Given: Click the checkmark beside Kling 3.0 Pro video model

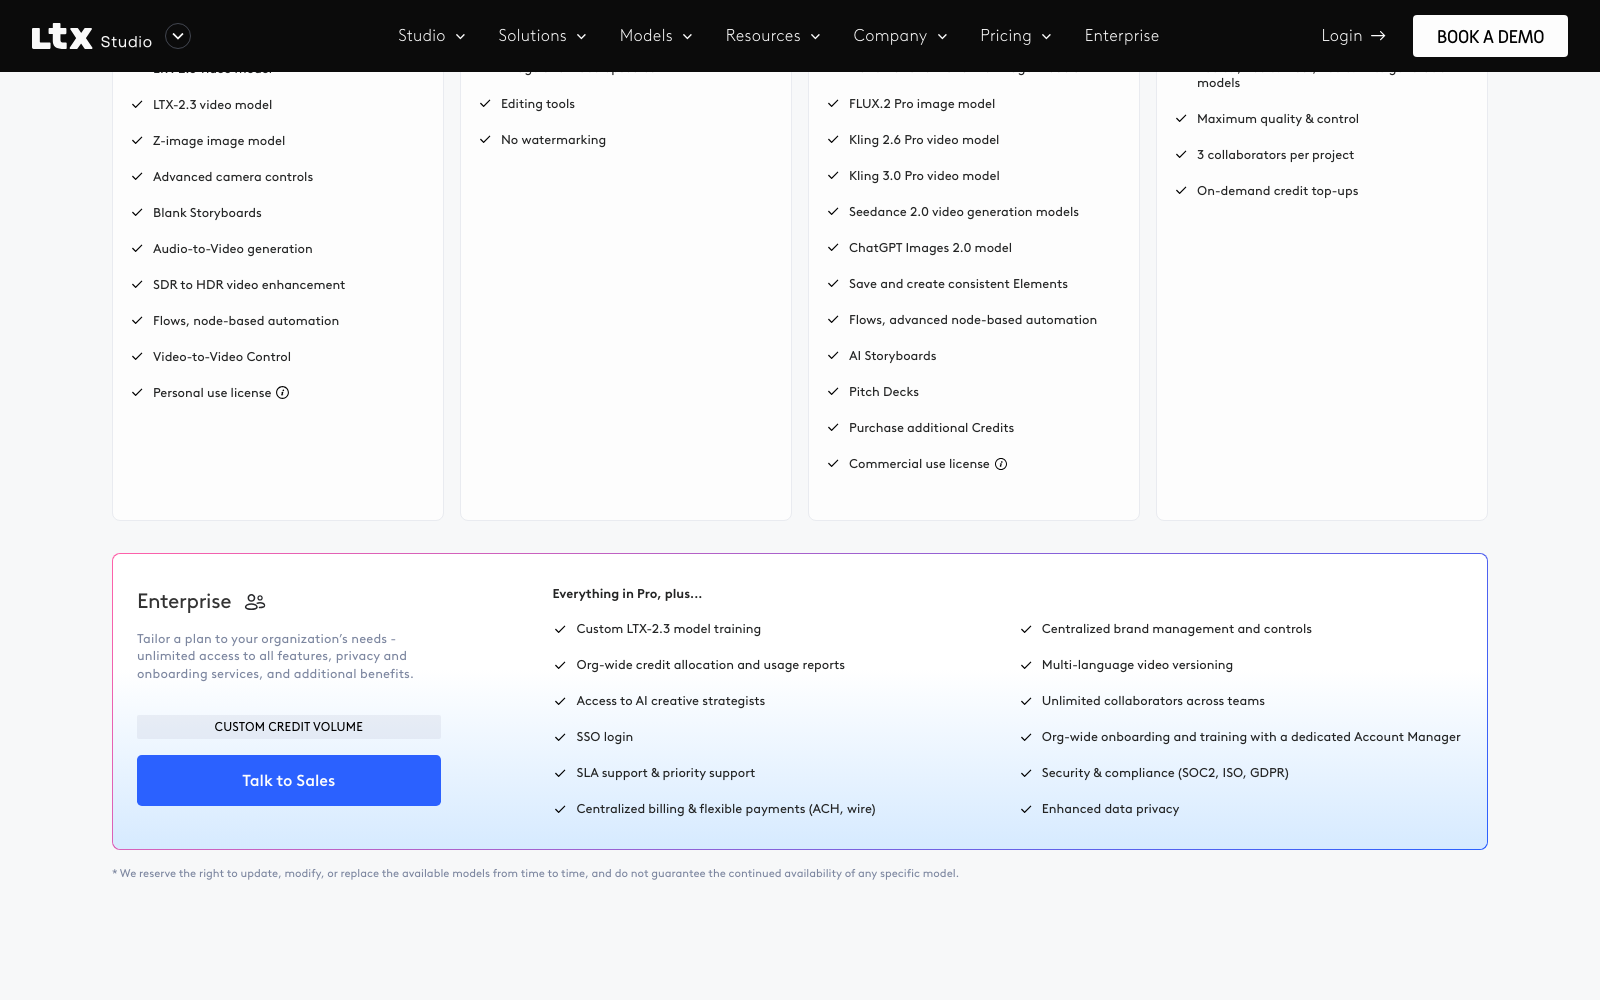Looking at the screenshot, I should pos(833,176).
